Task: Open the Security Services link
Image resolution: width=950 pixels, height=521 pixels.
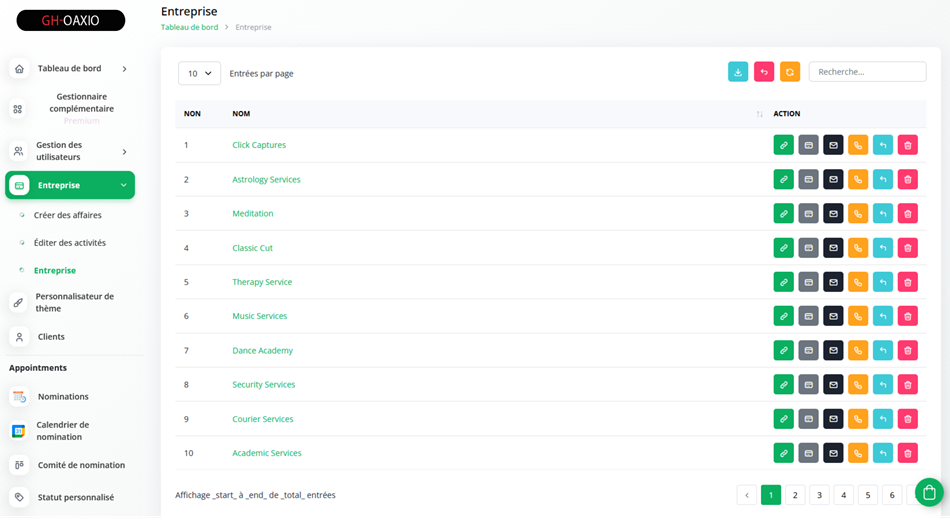Action: tap(264, 384)
